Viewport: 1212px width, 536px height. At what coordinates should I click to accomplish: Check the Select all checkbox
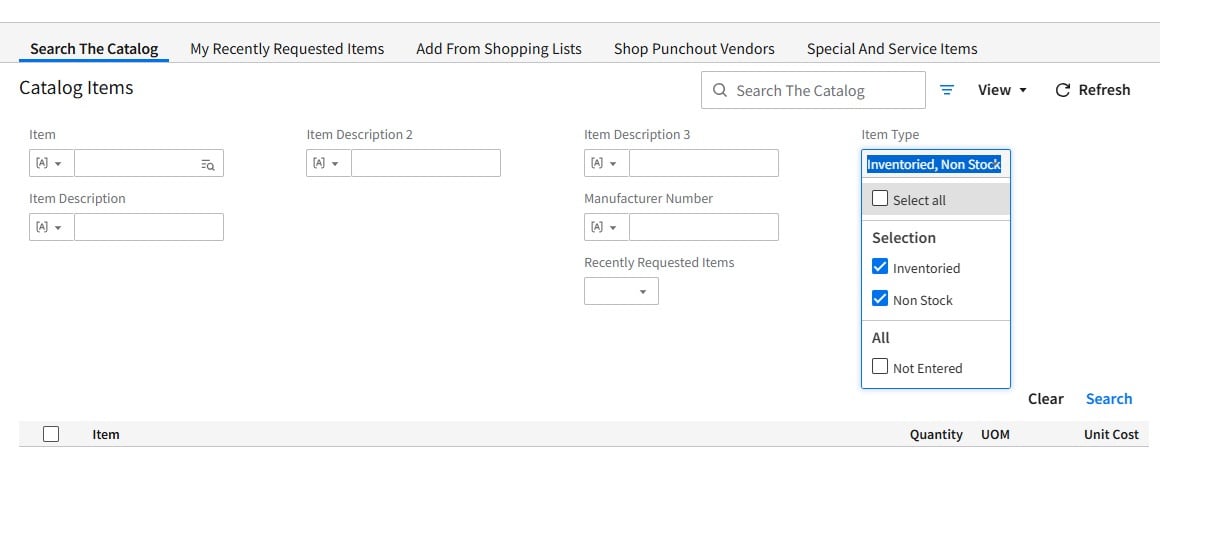880,199
